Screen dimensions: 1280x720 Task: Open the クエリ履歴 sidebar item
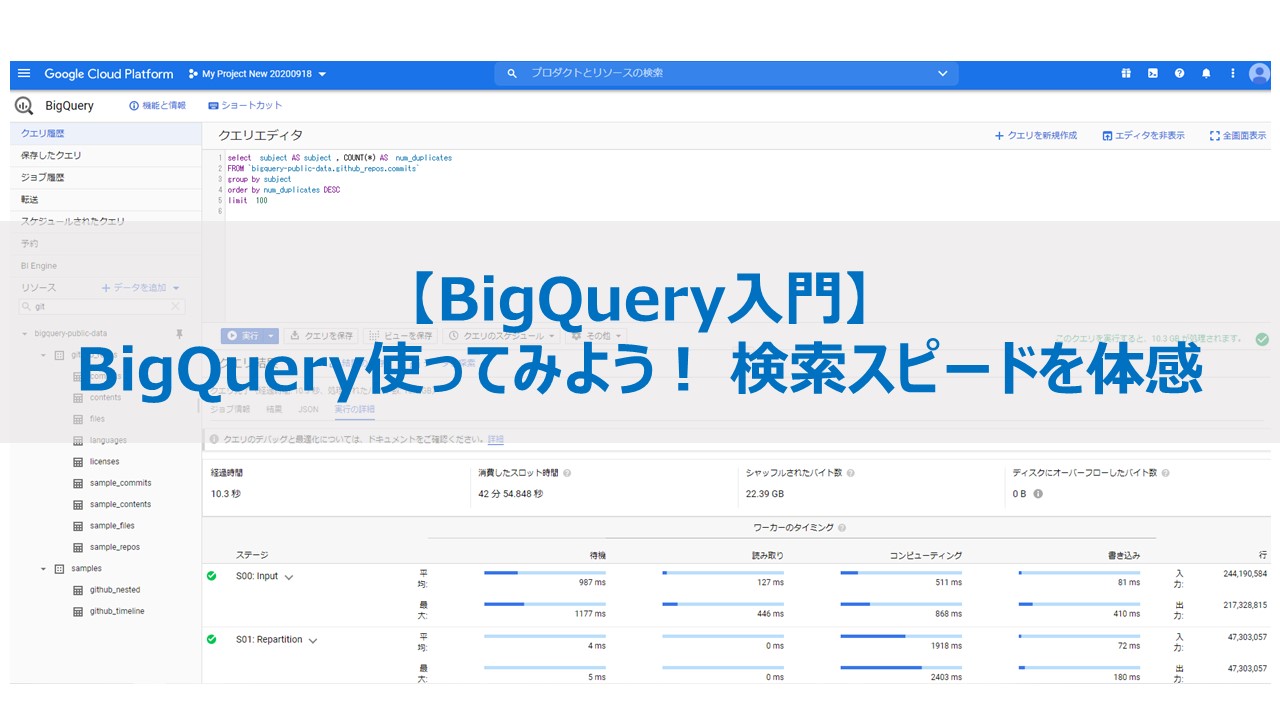[x=105, y=133]
